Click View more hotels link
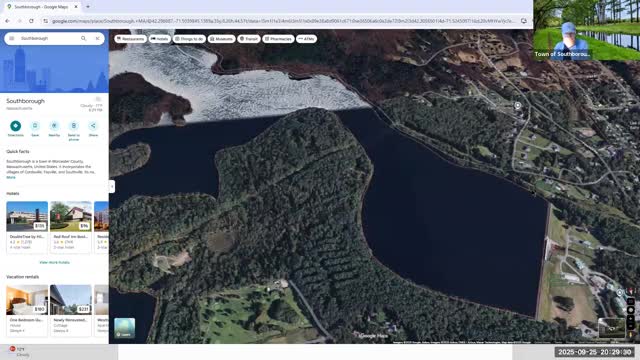Viewport: 640px width, 360px height. pyautogui.click(x=54, y=262)
